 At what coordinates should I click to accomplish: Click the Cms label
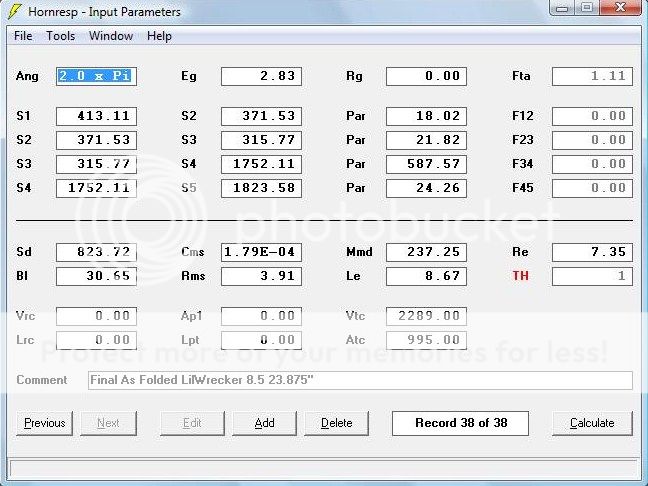(193, 252)
